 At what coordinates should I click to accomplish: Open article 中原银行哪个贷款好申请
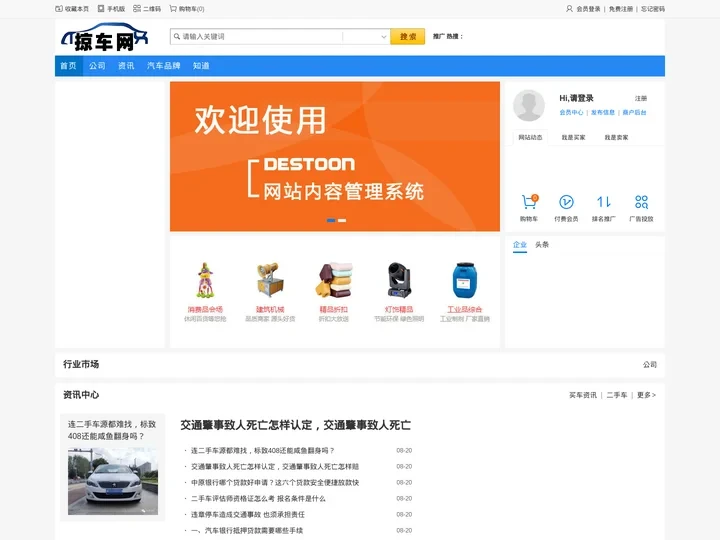275,483
